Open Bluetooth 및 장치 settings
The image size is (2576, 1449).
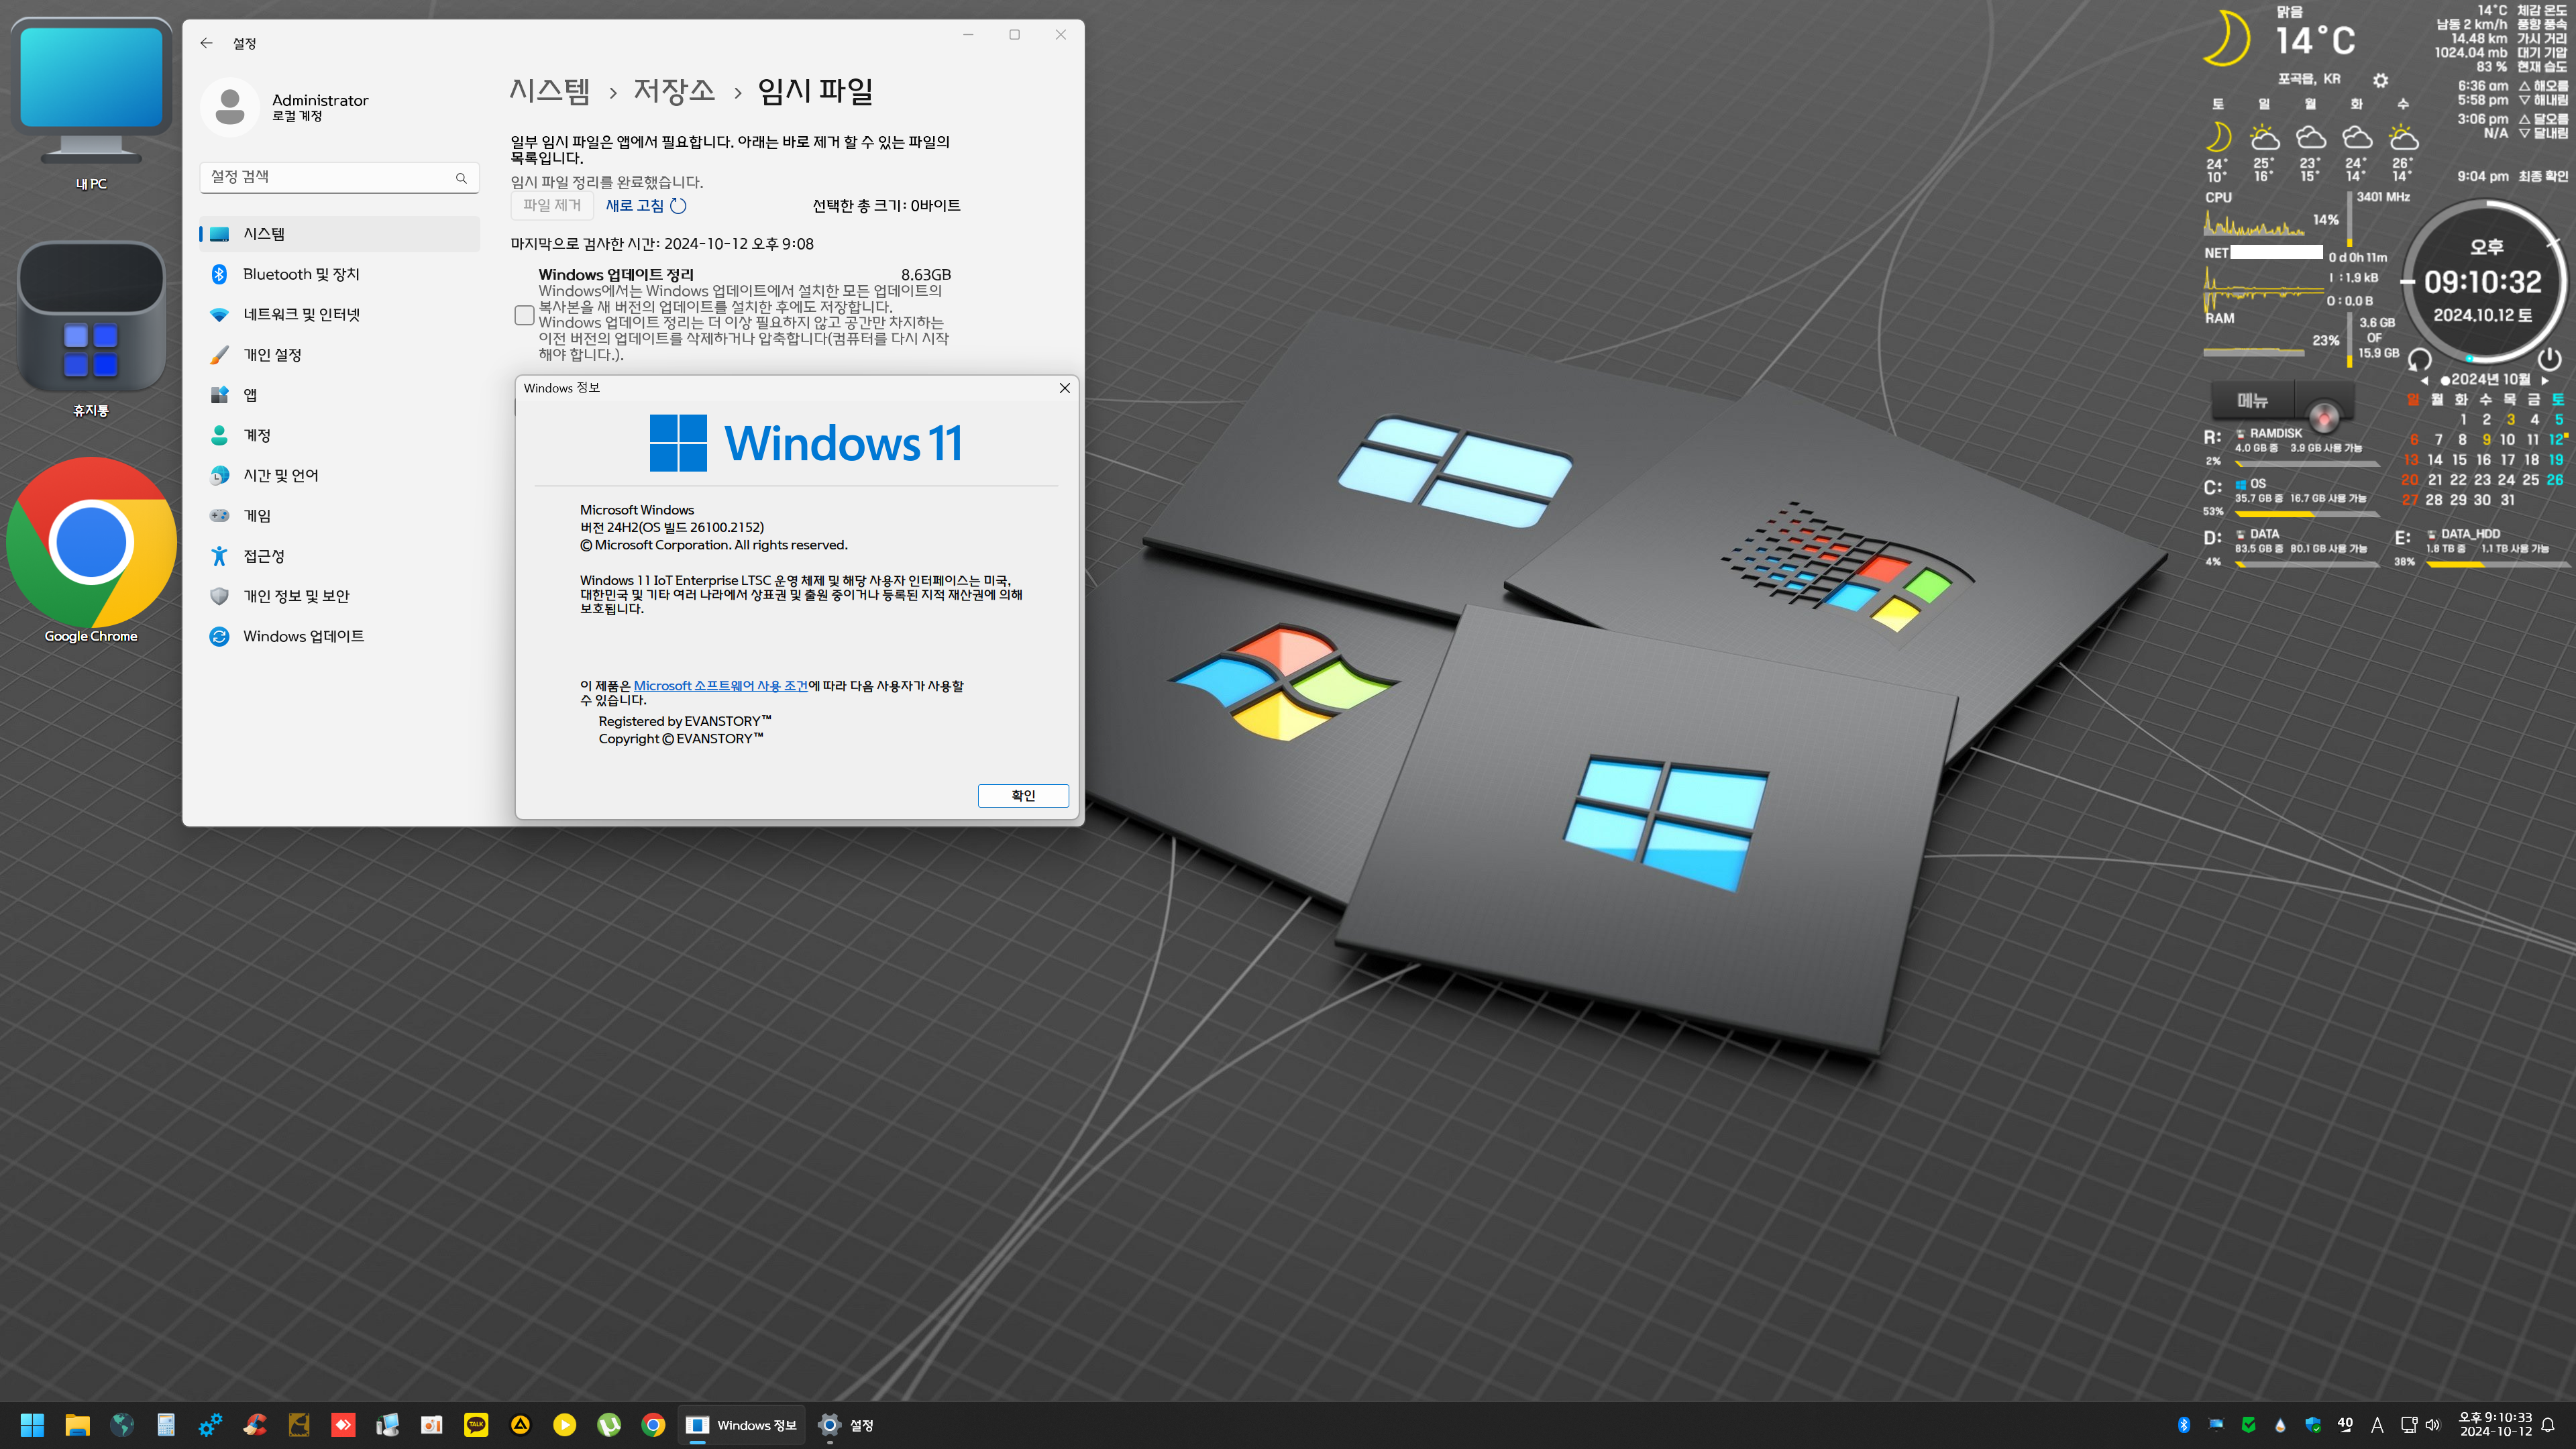pyautogui.click(x=339, y=274)
